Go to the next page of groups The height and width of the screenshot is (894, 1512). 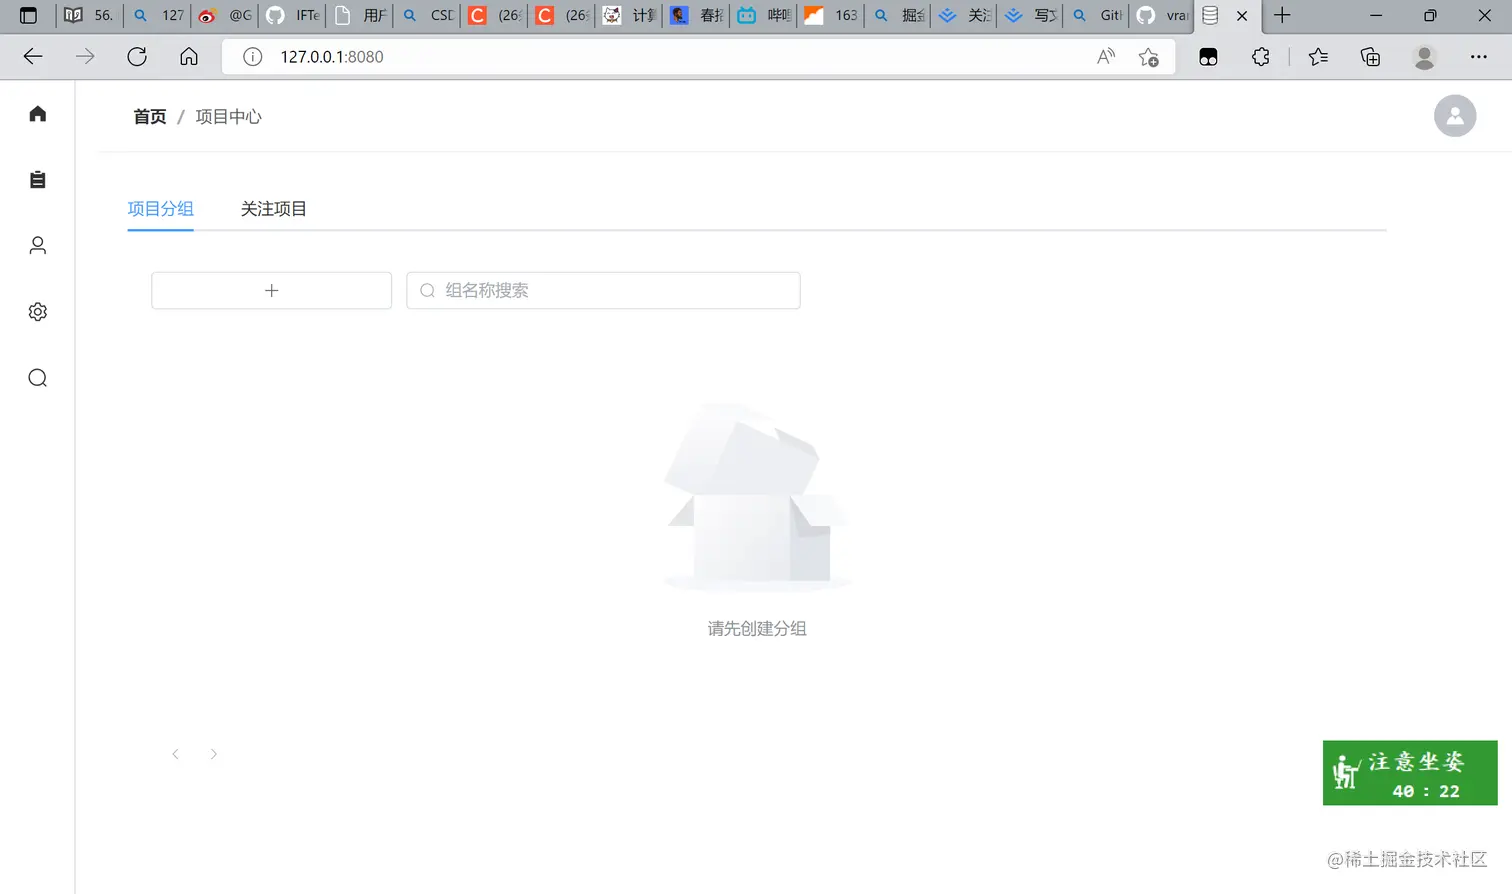[x=213, y=754]
